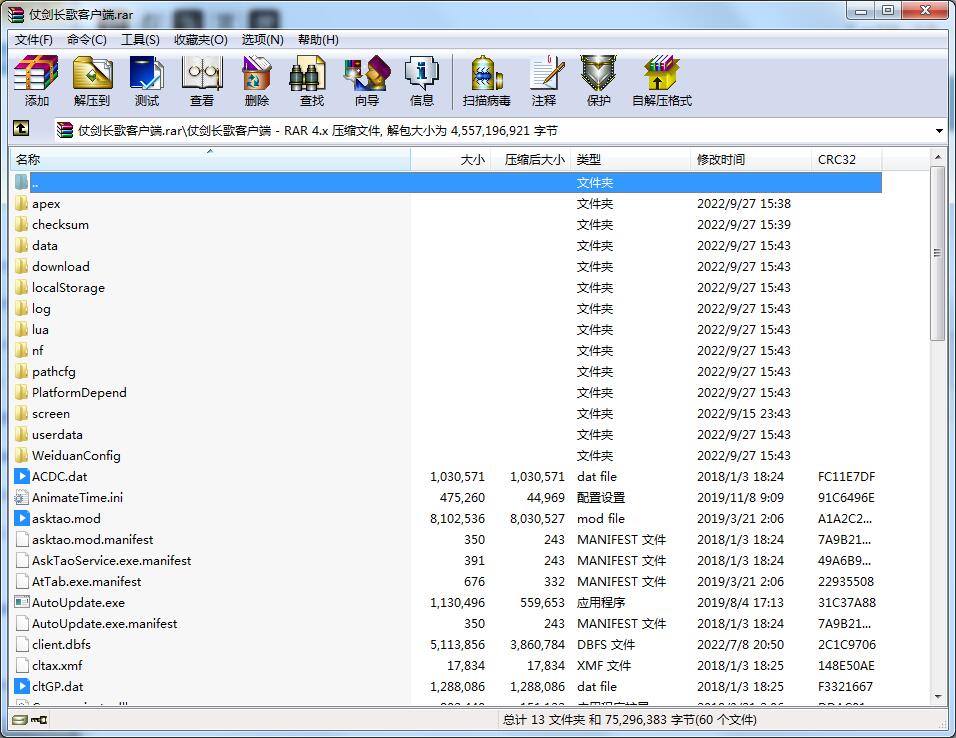The image size is (956, 738).
Task: Select the AnimateTime.ini file icon
Action: click(x=21, y=497)
